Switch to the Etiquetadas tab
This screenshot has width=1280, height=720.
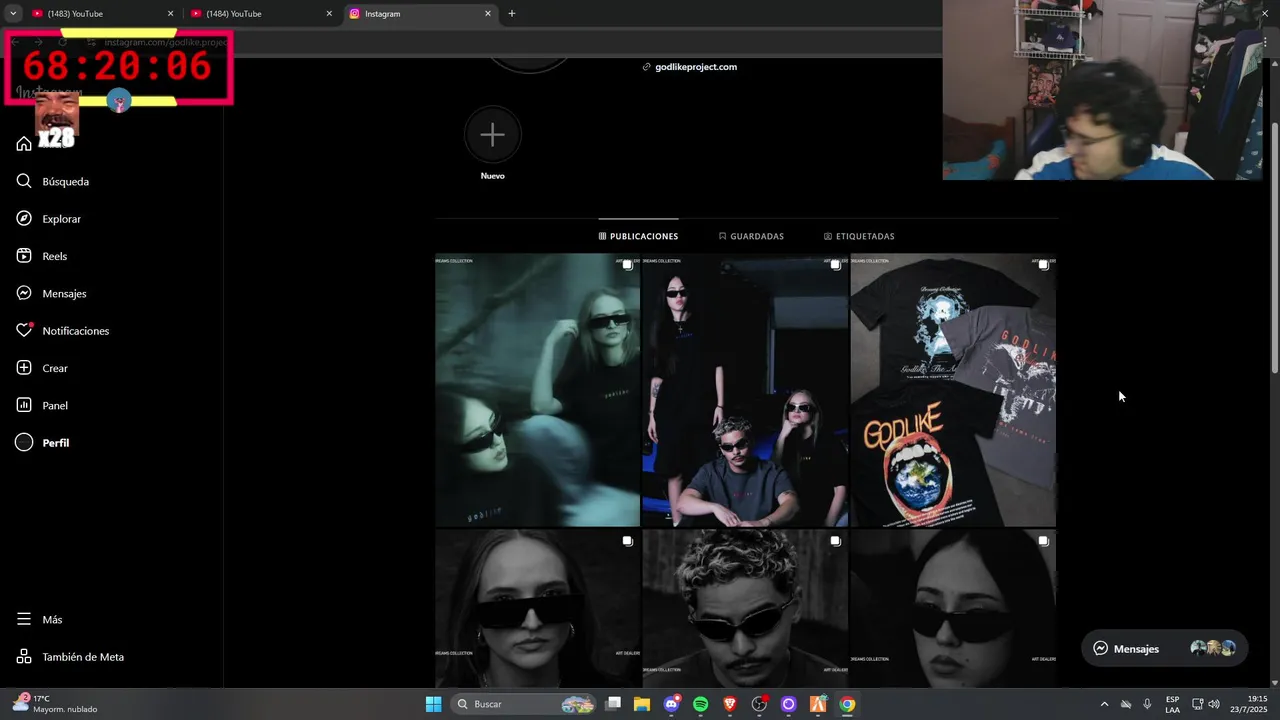coord(859,237)
